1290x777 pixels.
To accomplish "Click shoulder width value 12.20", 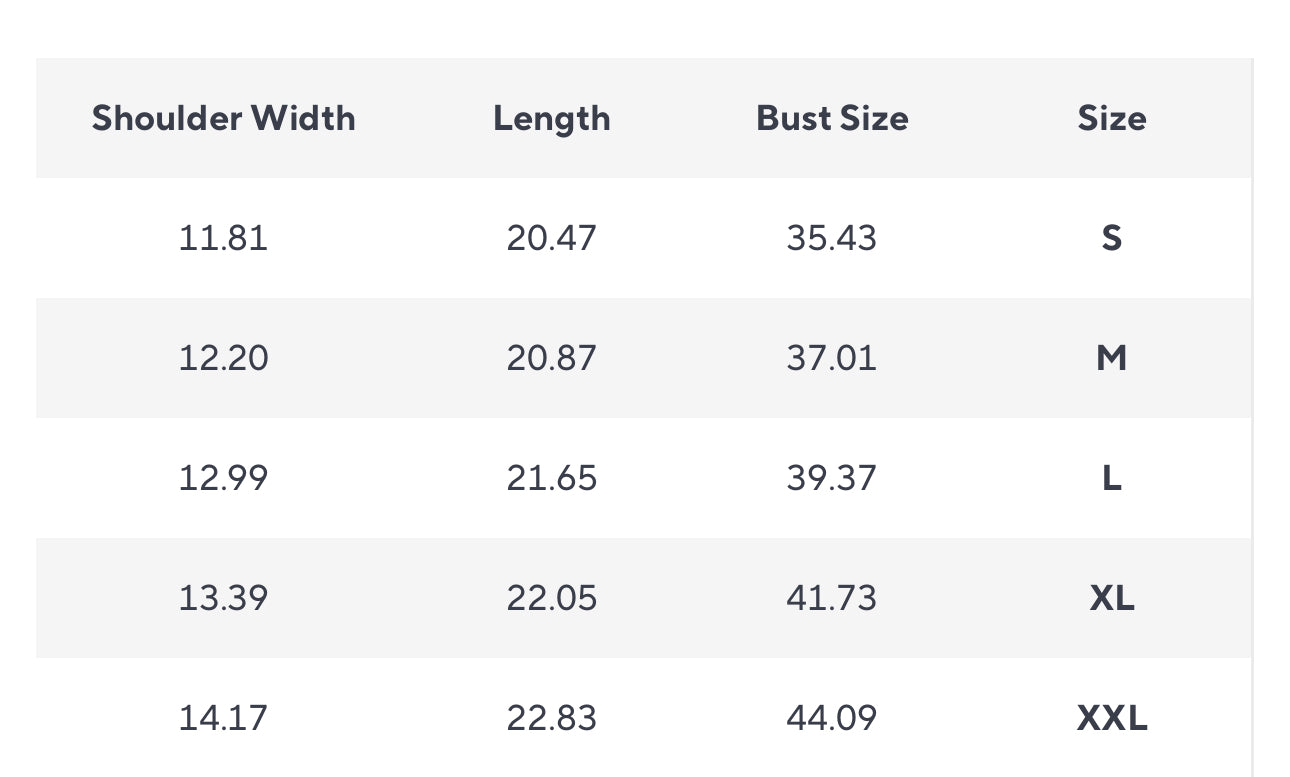I will click(223, 358).
